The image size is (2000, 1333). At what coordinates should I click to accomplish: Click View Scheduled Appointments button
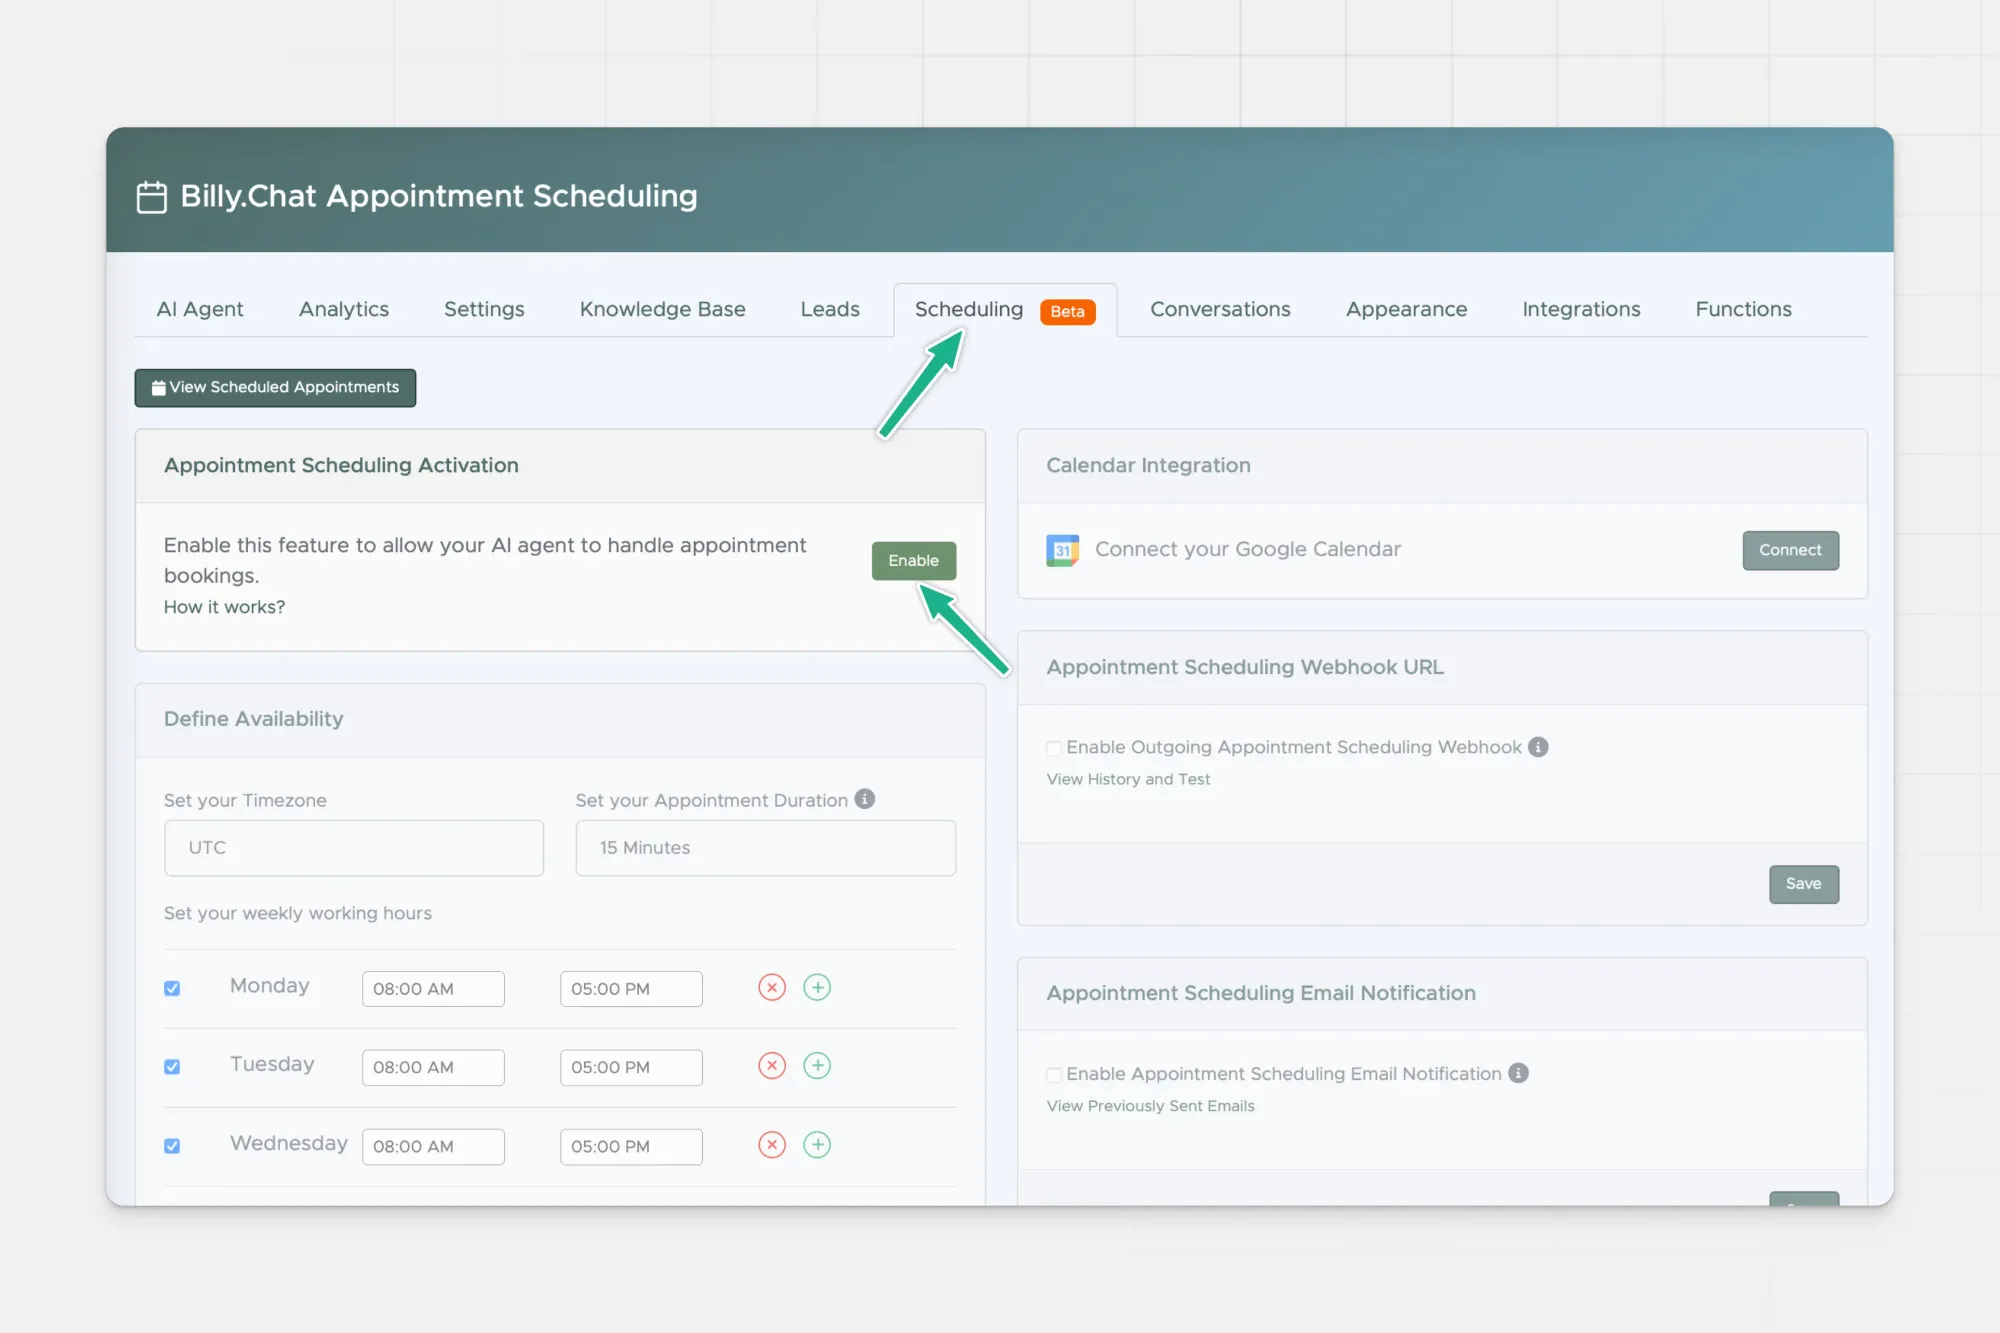click(x=275, y=388)
